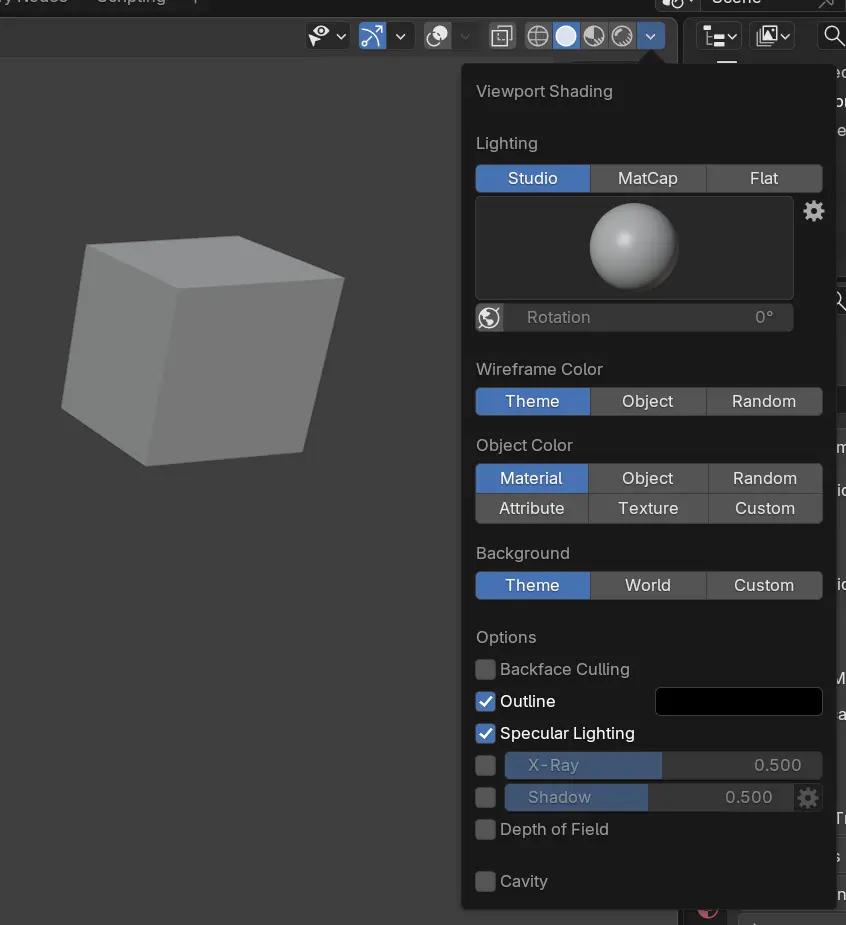Enable Backface Culling checkbox

(486, 669)
